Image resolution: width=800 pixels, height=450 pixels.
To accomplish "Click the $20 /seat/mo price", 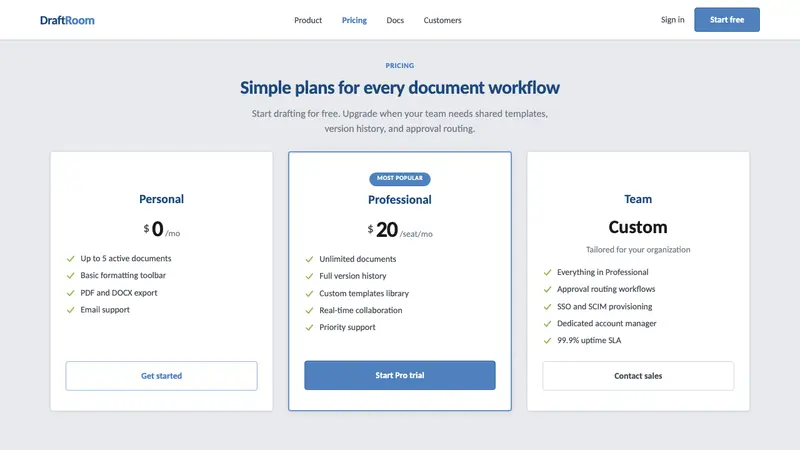I will click(399, 230).
